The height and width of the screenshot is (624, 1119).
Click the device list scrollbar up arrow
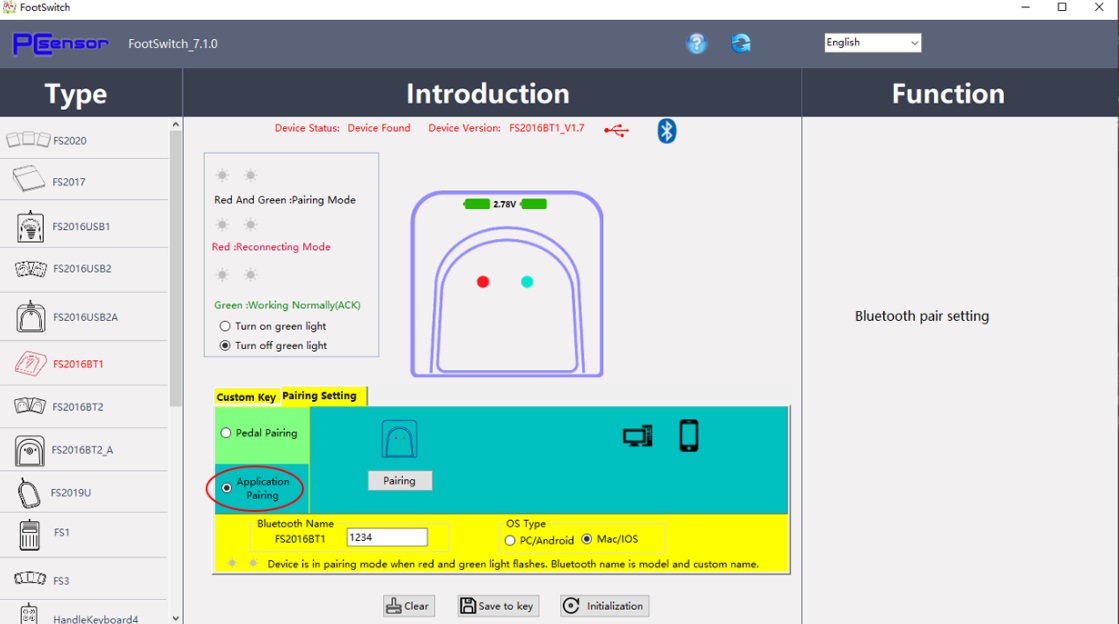click(176, 124)
